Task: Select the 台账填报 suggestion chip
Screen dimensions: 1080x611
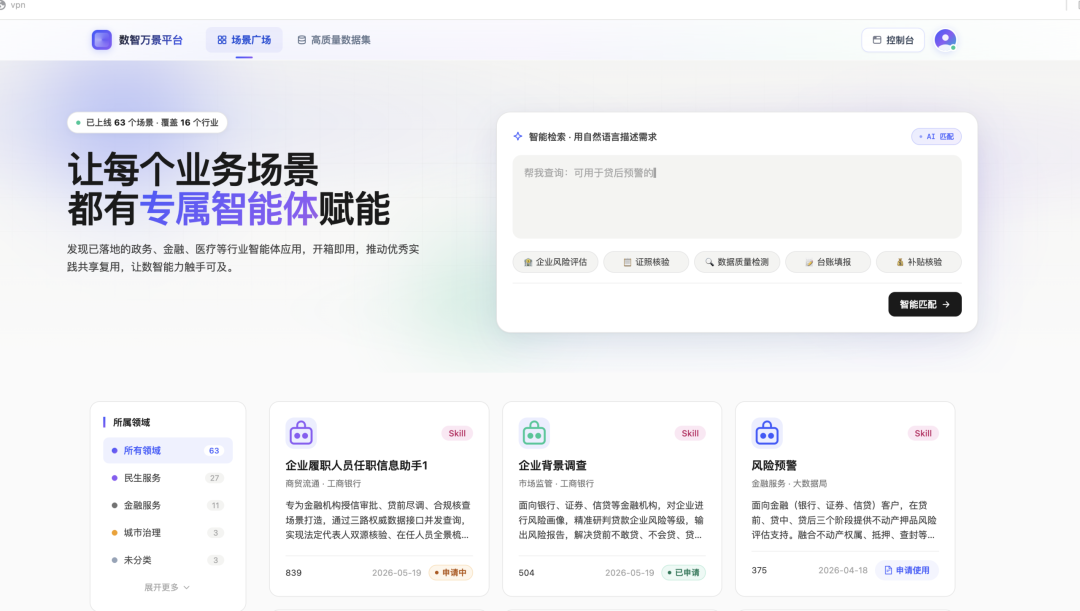Action: 828,262
